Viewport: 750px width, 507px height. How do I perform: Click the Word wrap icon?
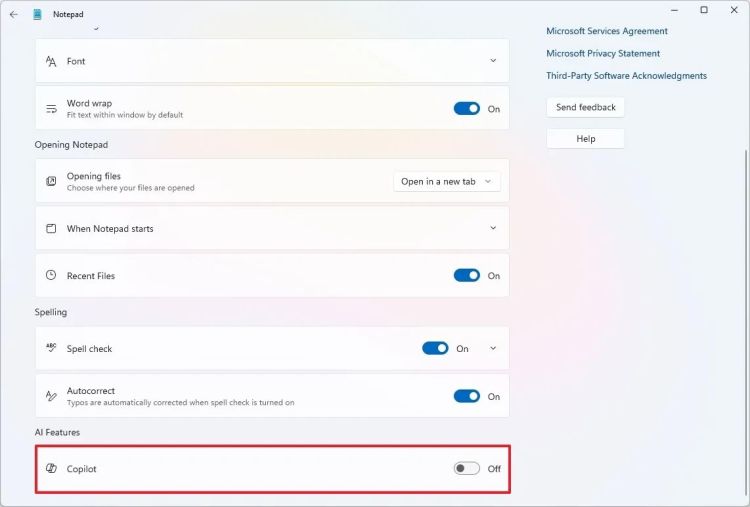click(x=51, y=108)
